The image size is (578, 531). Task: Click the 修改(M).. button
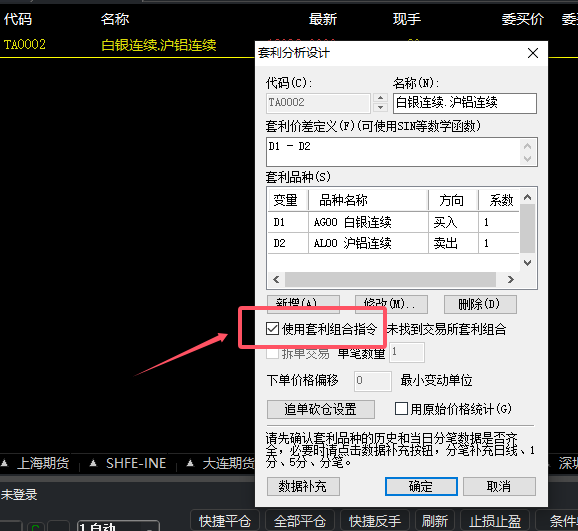[x=391, y=304]
